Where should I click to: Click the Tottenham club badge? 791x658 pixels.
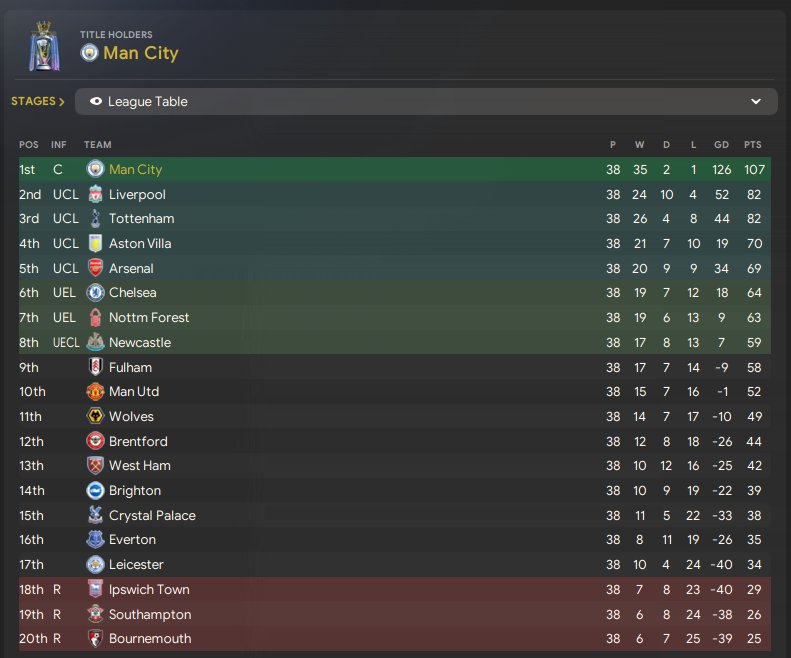(95, 219)
